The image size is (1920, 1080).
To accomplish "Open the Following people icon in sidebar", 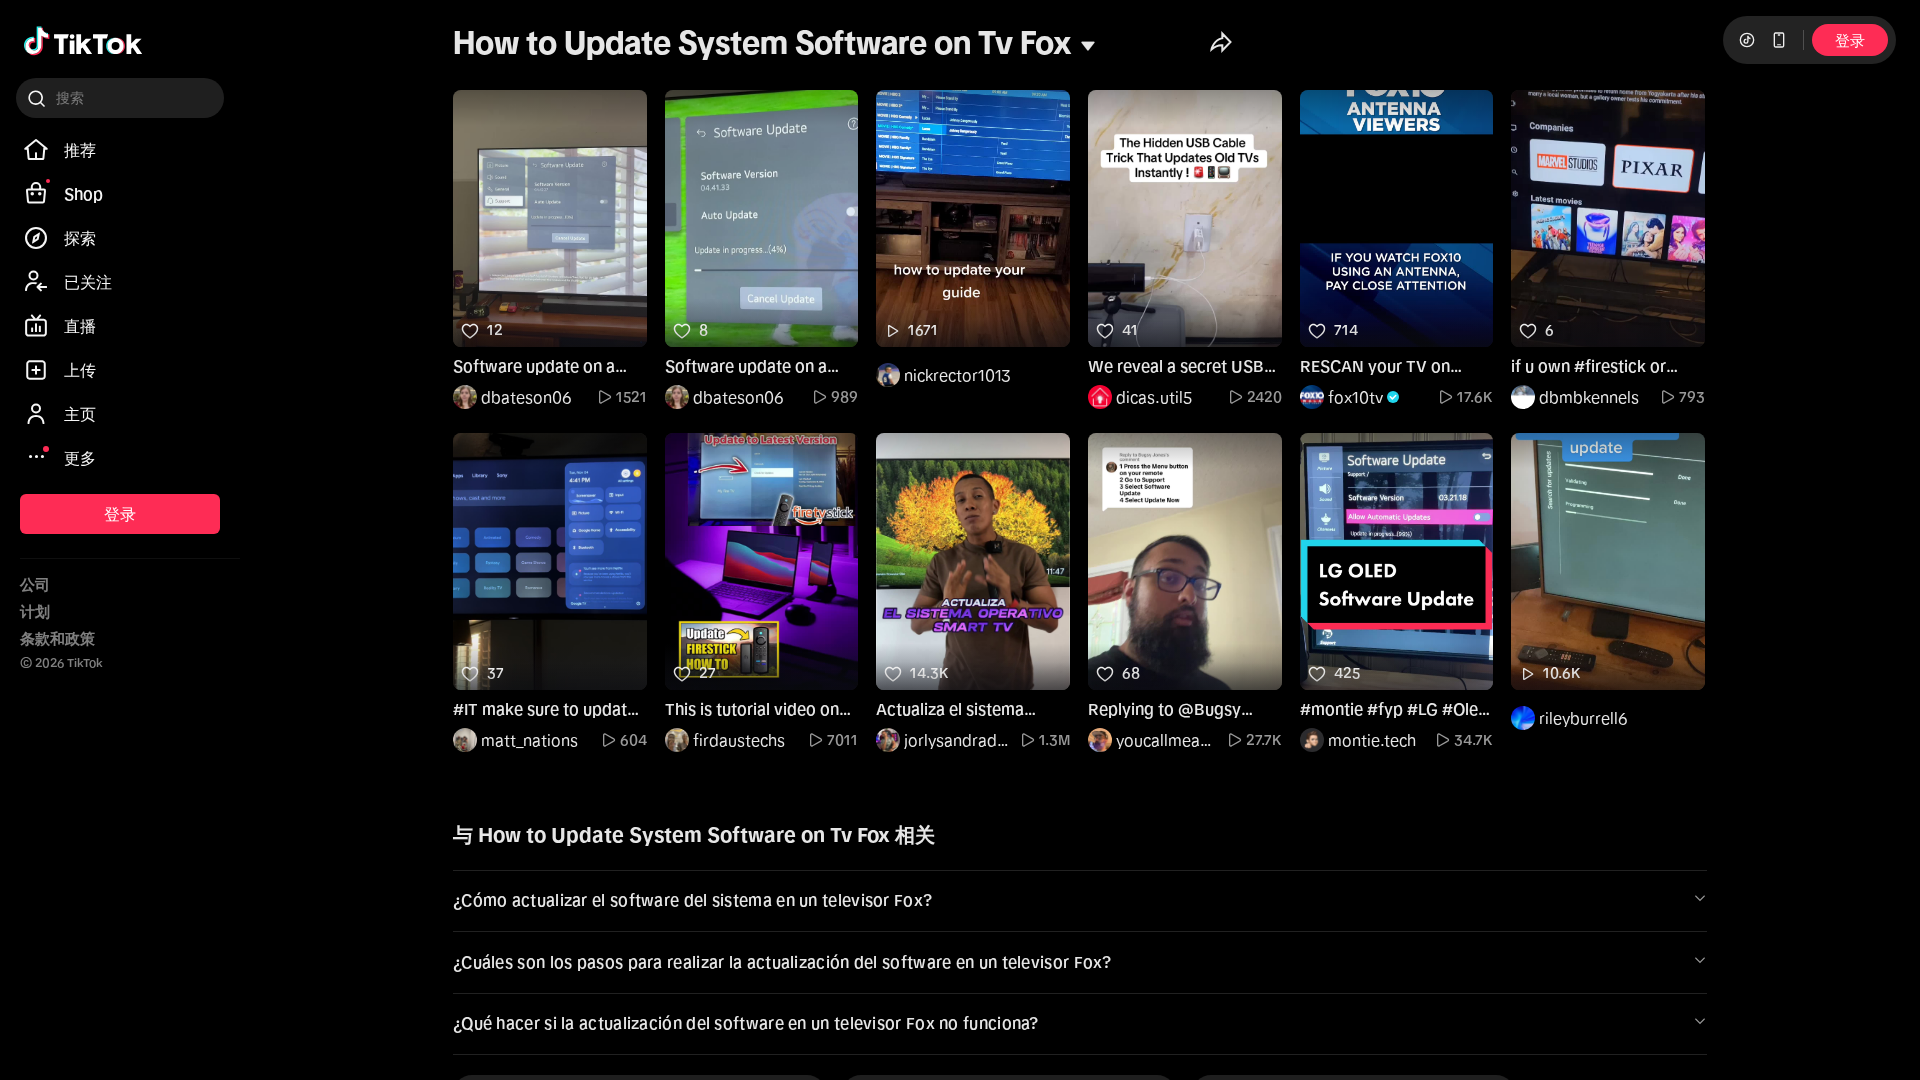I will click(x=36, y=282).
